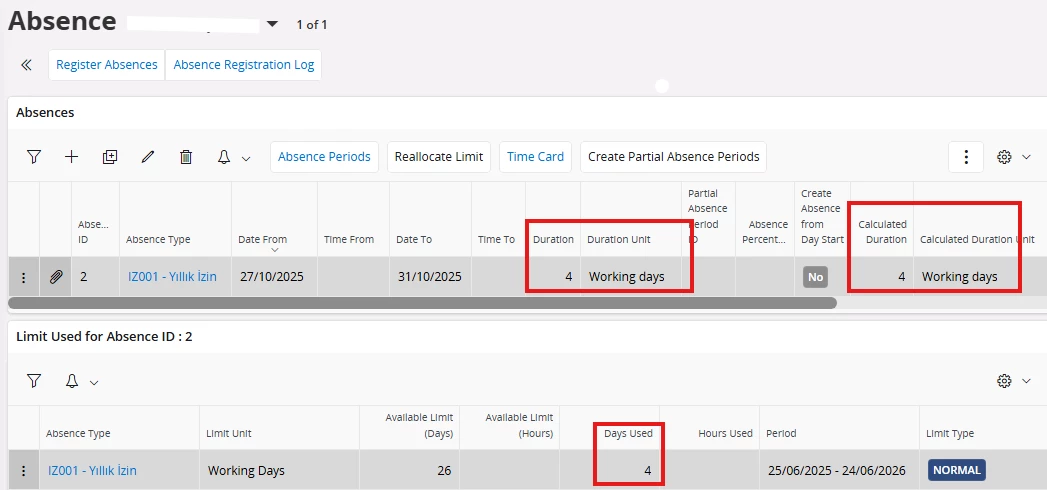Image resolution: width=1047 pixels, height=490 pixels.
Task: Click Absence Type header in Absences table
Action: (158, 239)
